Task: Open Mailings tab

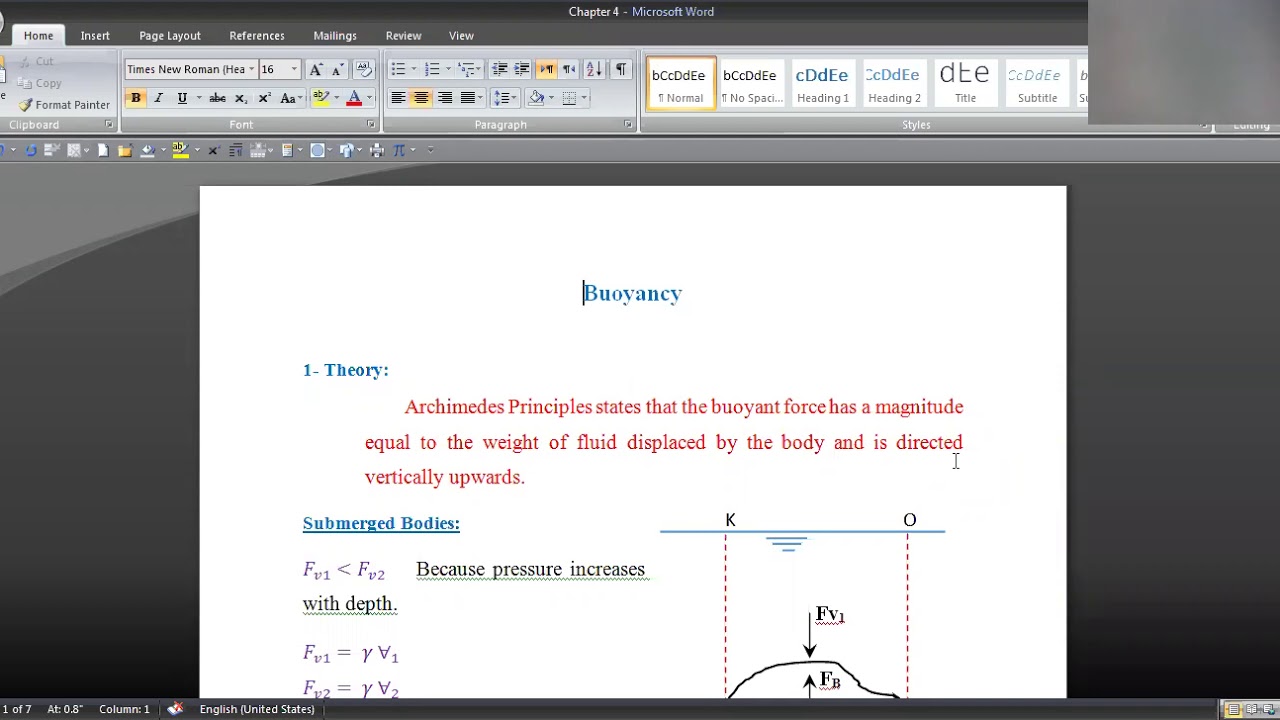Action: [335, 36]
